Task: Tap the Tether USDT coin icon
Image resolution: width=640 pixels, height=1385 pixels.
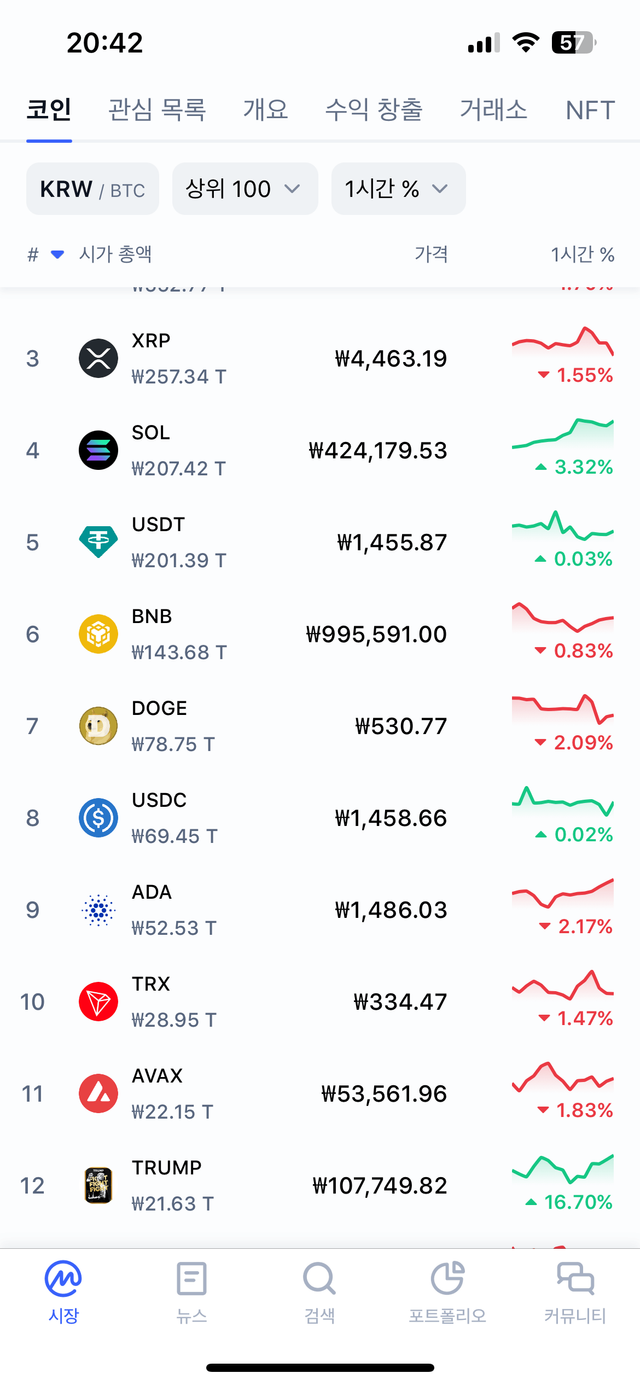Action: tap(98, 542)
